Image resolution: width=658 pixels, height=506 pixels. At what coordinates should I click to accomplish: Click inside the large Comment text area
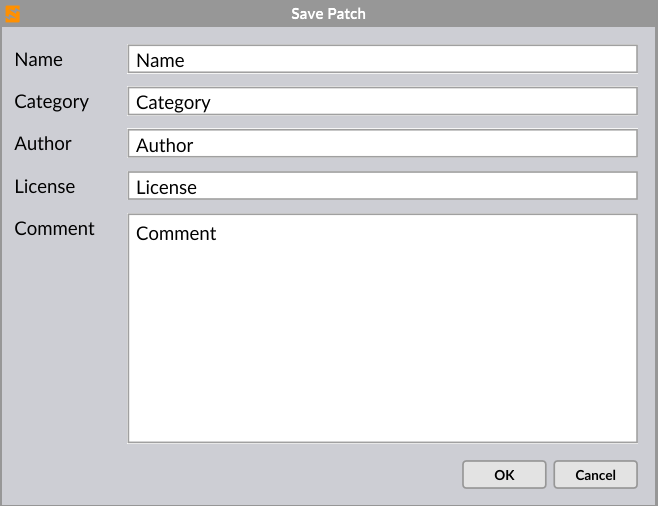pos(382,328)
